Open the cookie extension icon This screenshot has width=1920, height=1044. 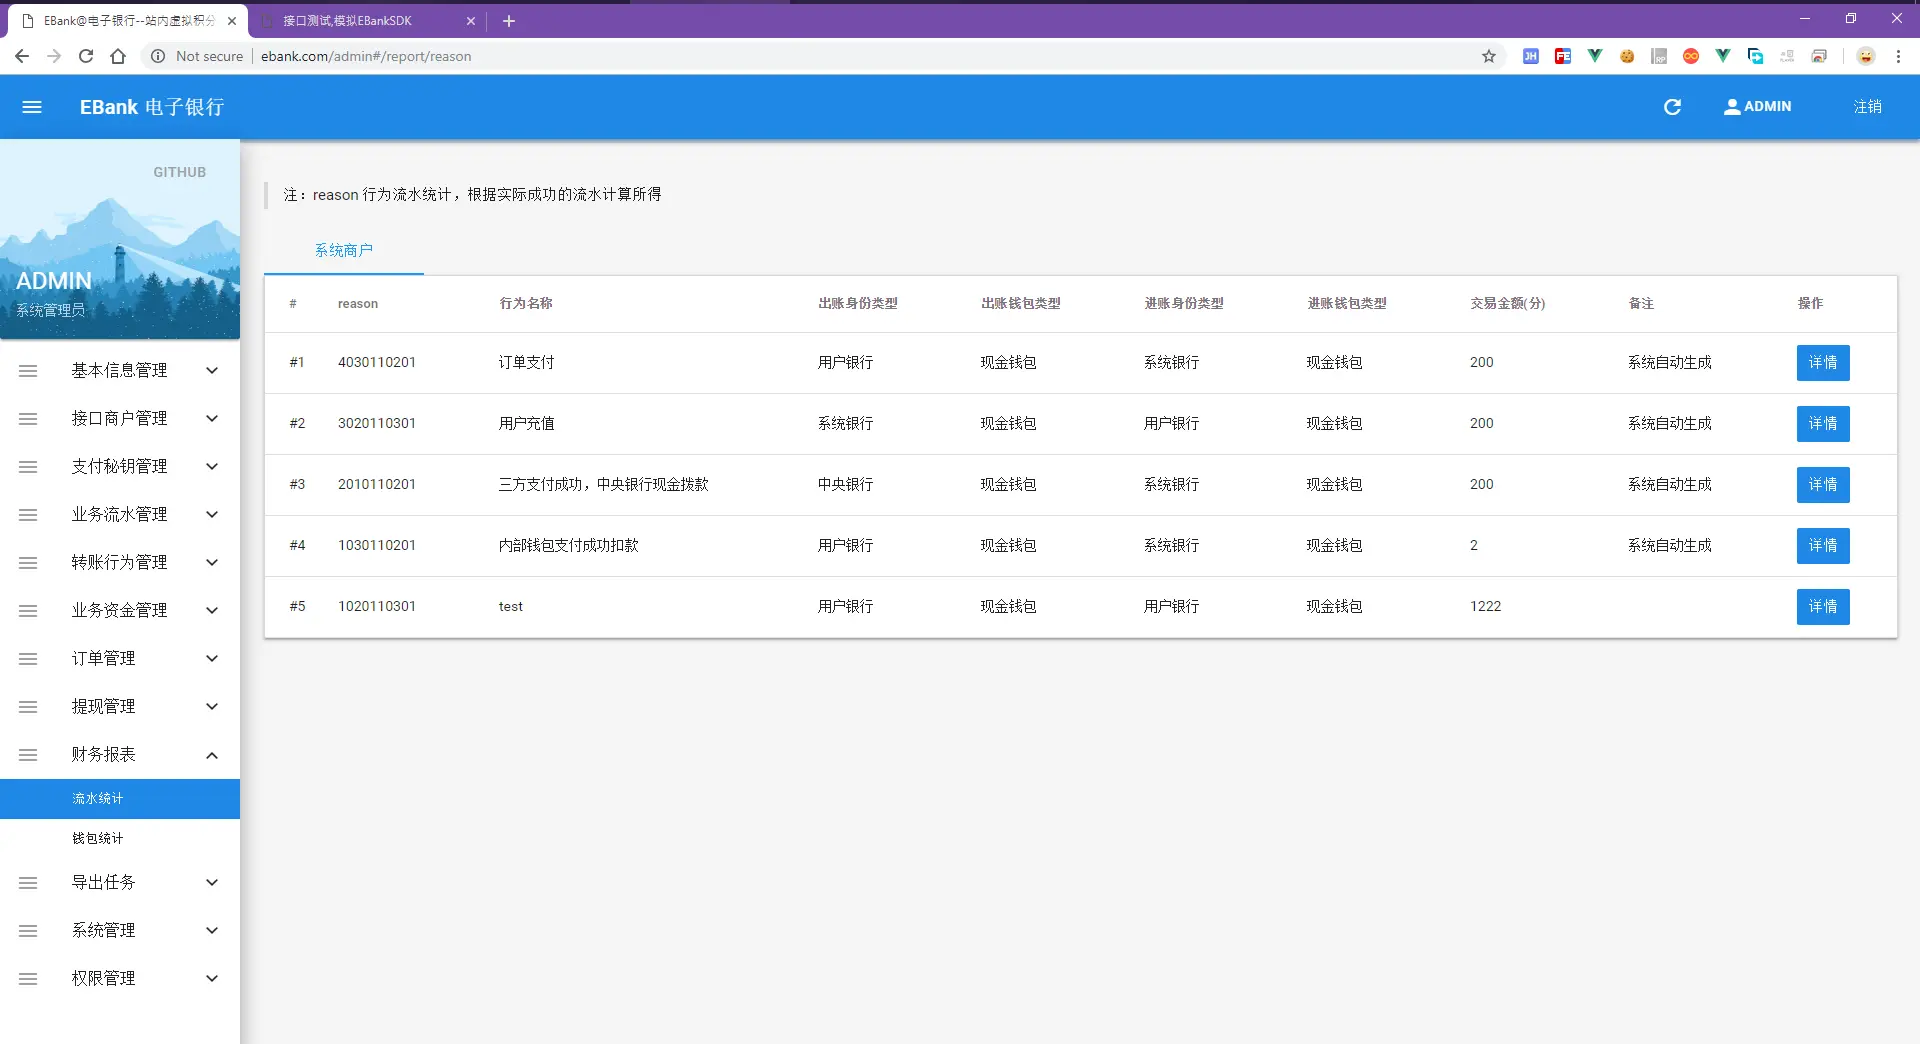click(1627, 56)
